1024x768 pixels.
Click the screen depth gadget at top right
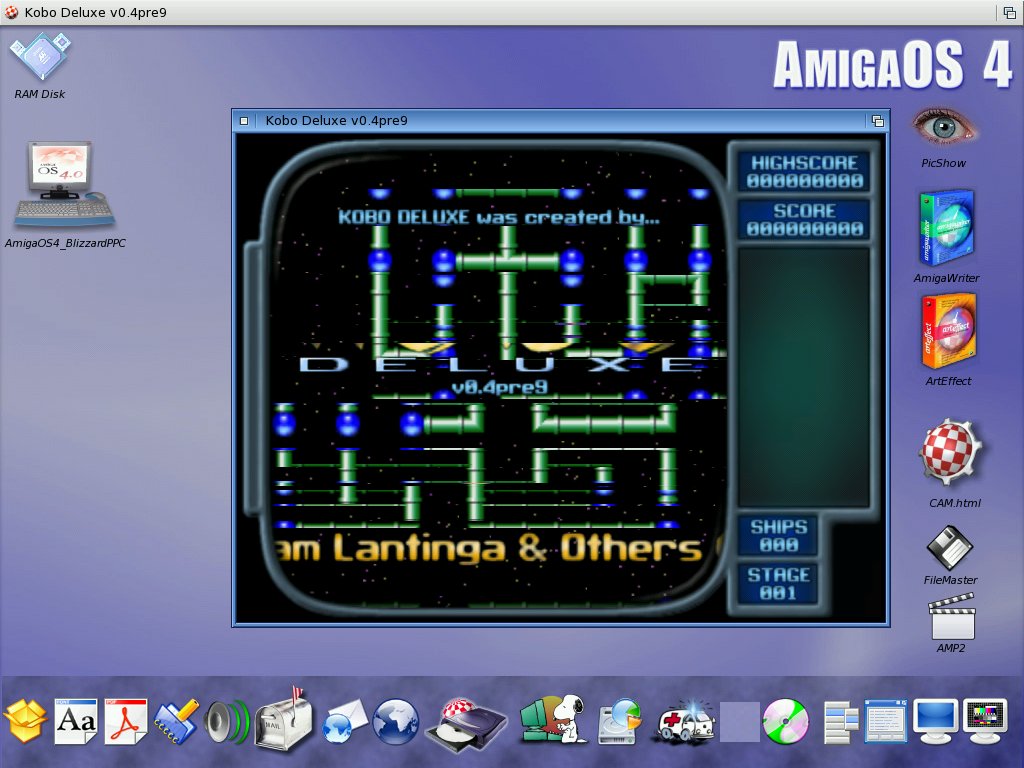tap(1010, 12)
